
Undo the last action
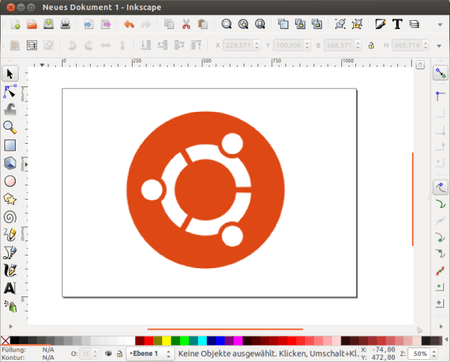tap(129, 24)
